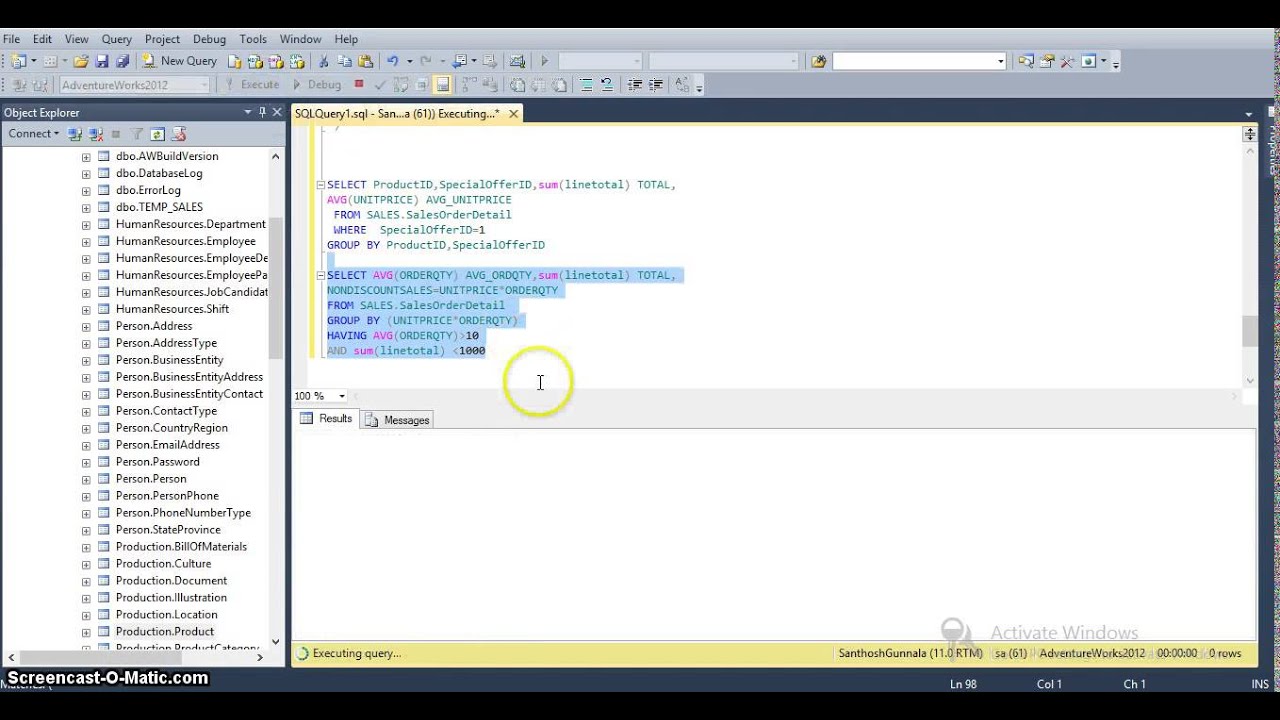Click the active documents dropdown arrow
This screenshot has height=720, width=1280.
click(x=1249, y=114)
